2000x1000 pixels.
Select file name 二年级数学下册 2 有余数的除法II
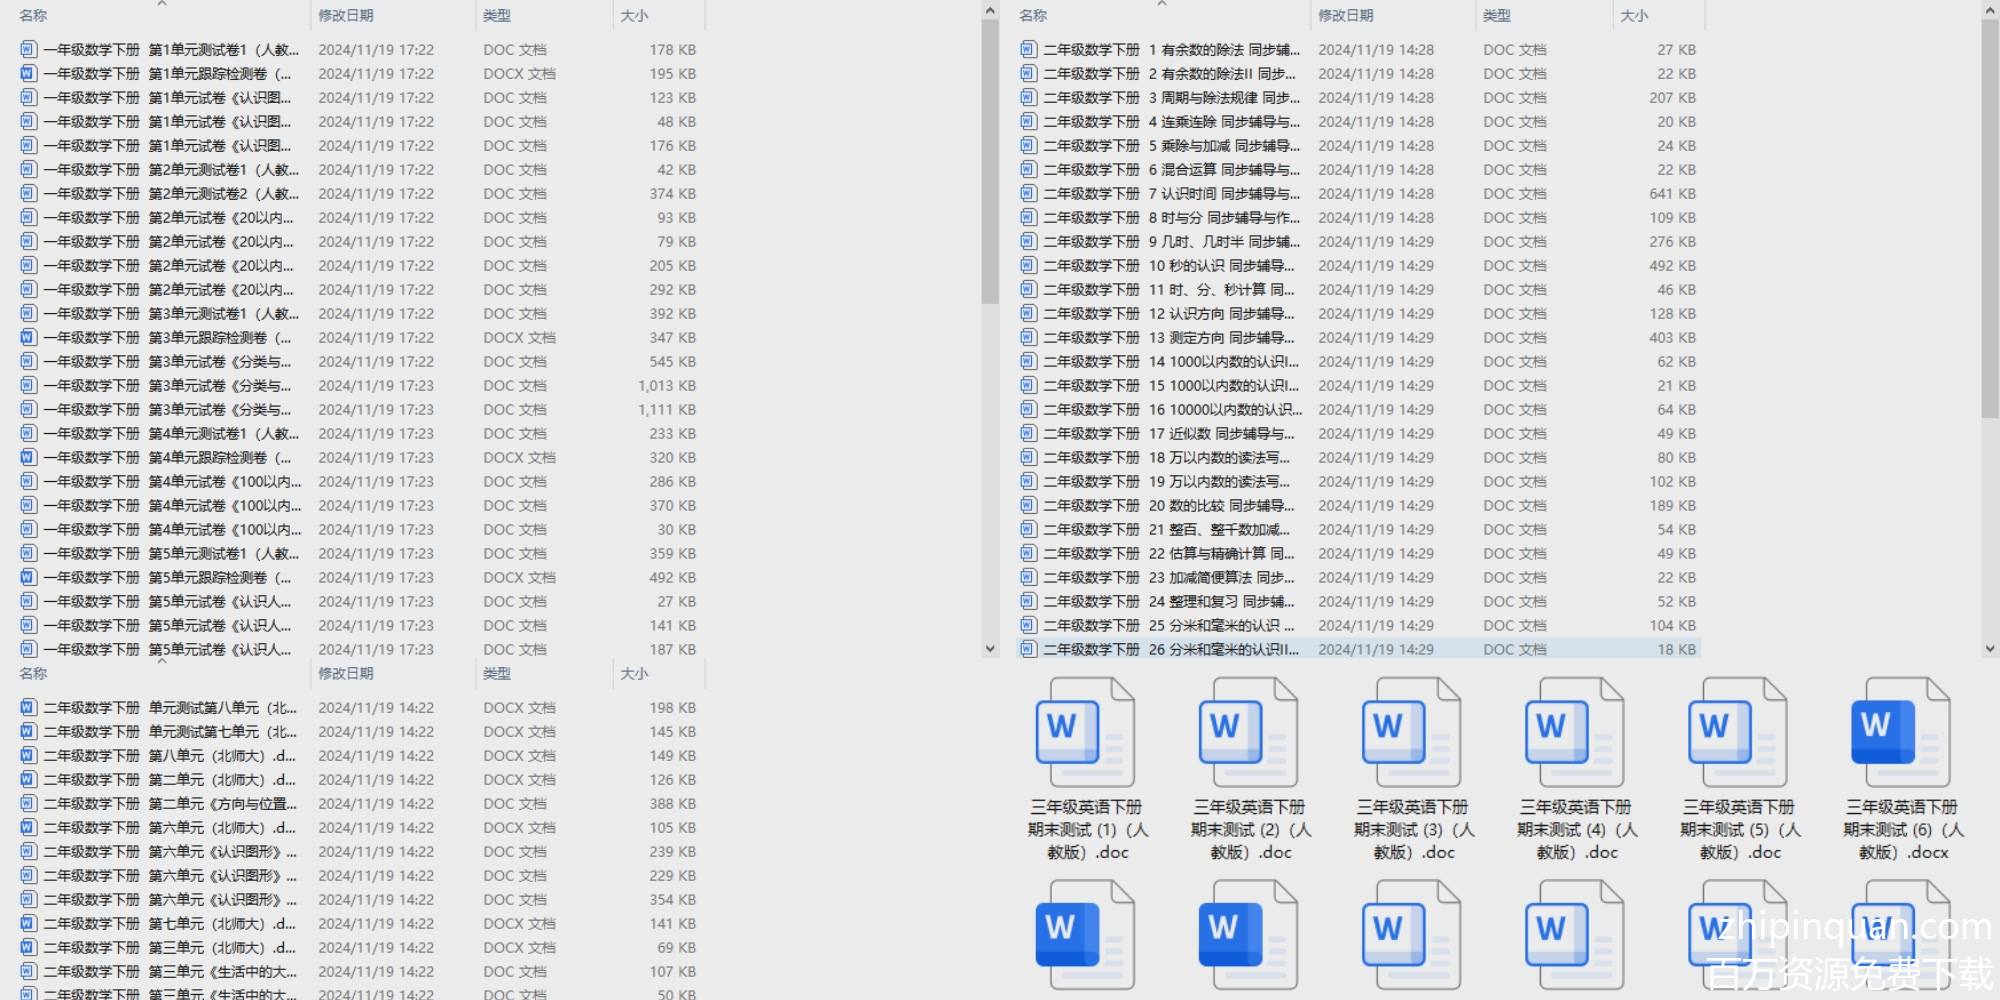[1170, 73]
